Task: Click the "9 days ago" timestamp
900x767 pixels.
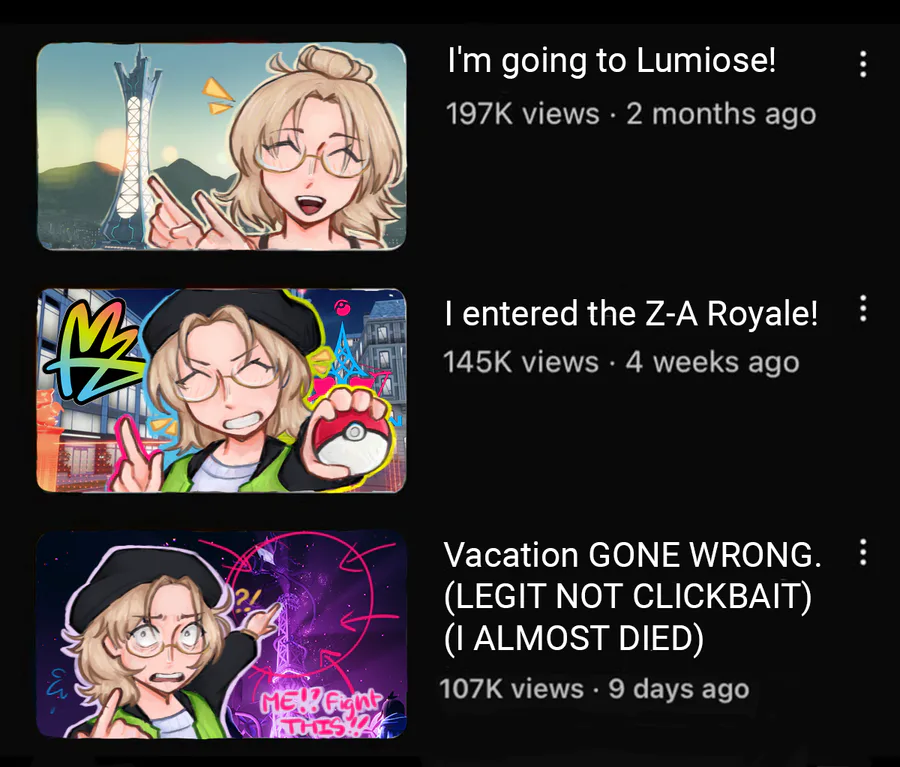Action: [x=679, y=689]
